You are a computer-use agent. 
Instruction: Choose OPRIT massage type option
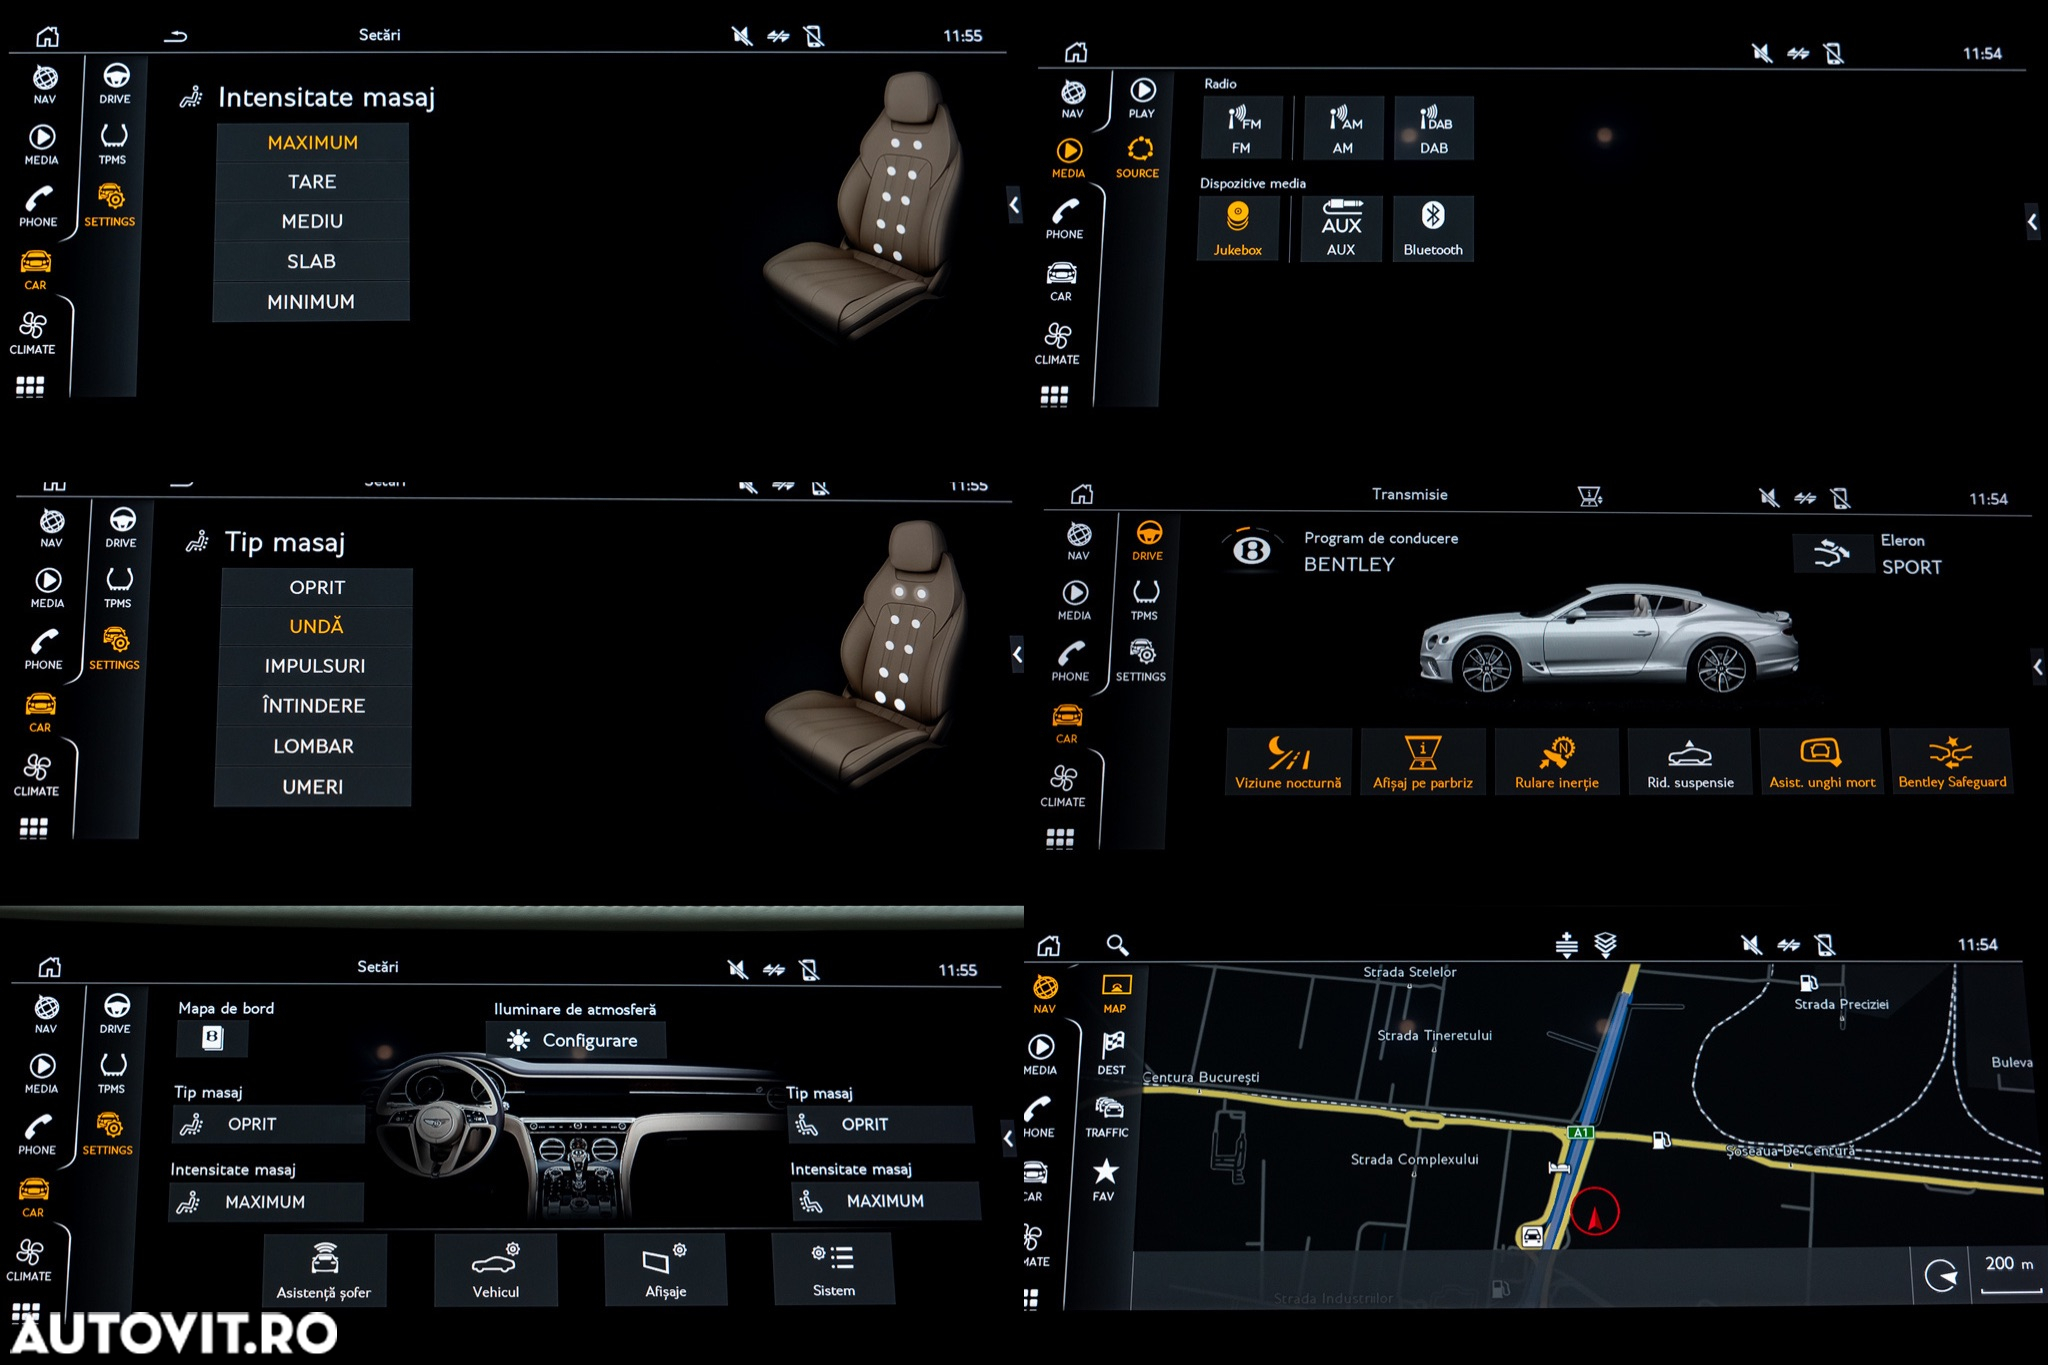(317, 587)
